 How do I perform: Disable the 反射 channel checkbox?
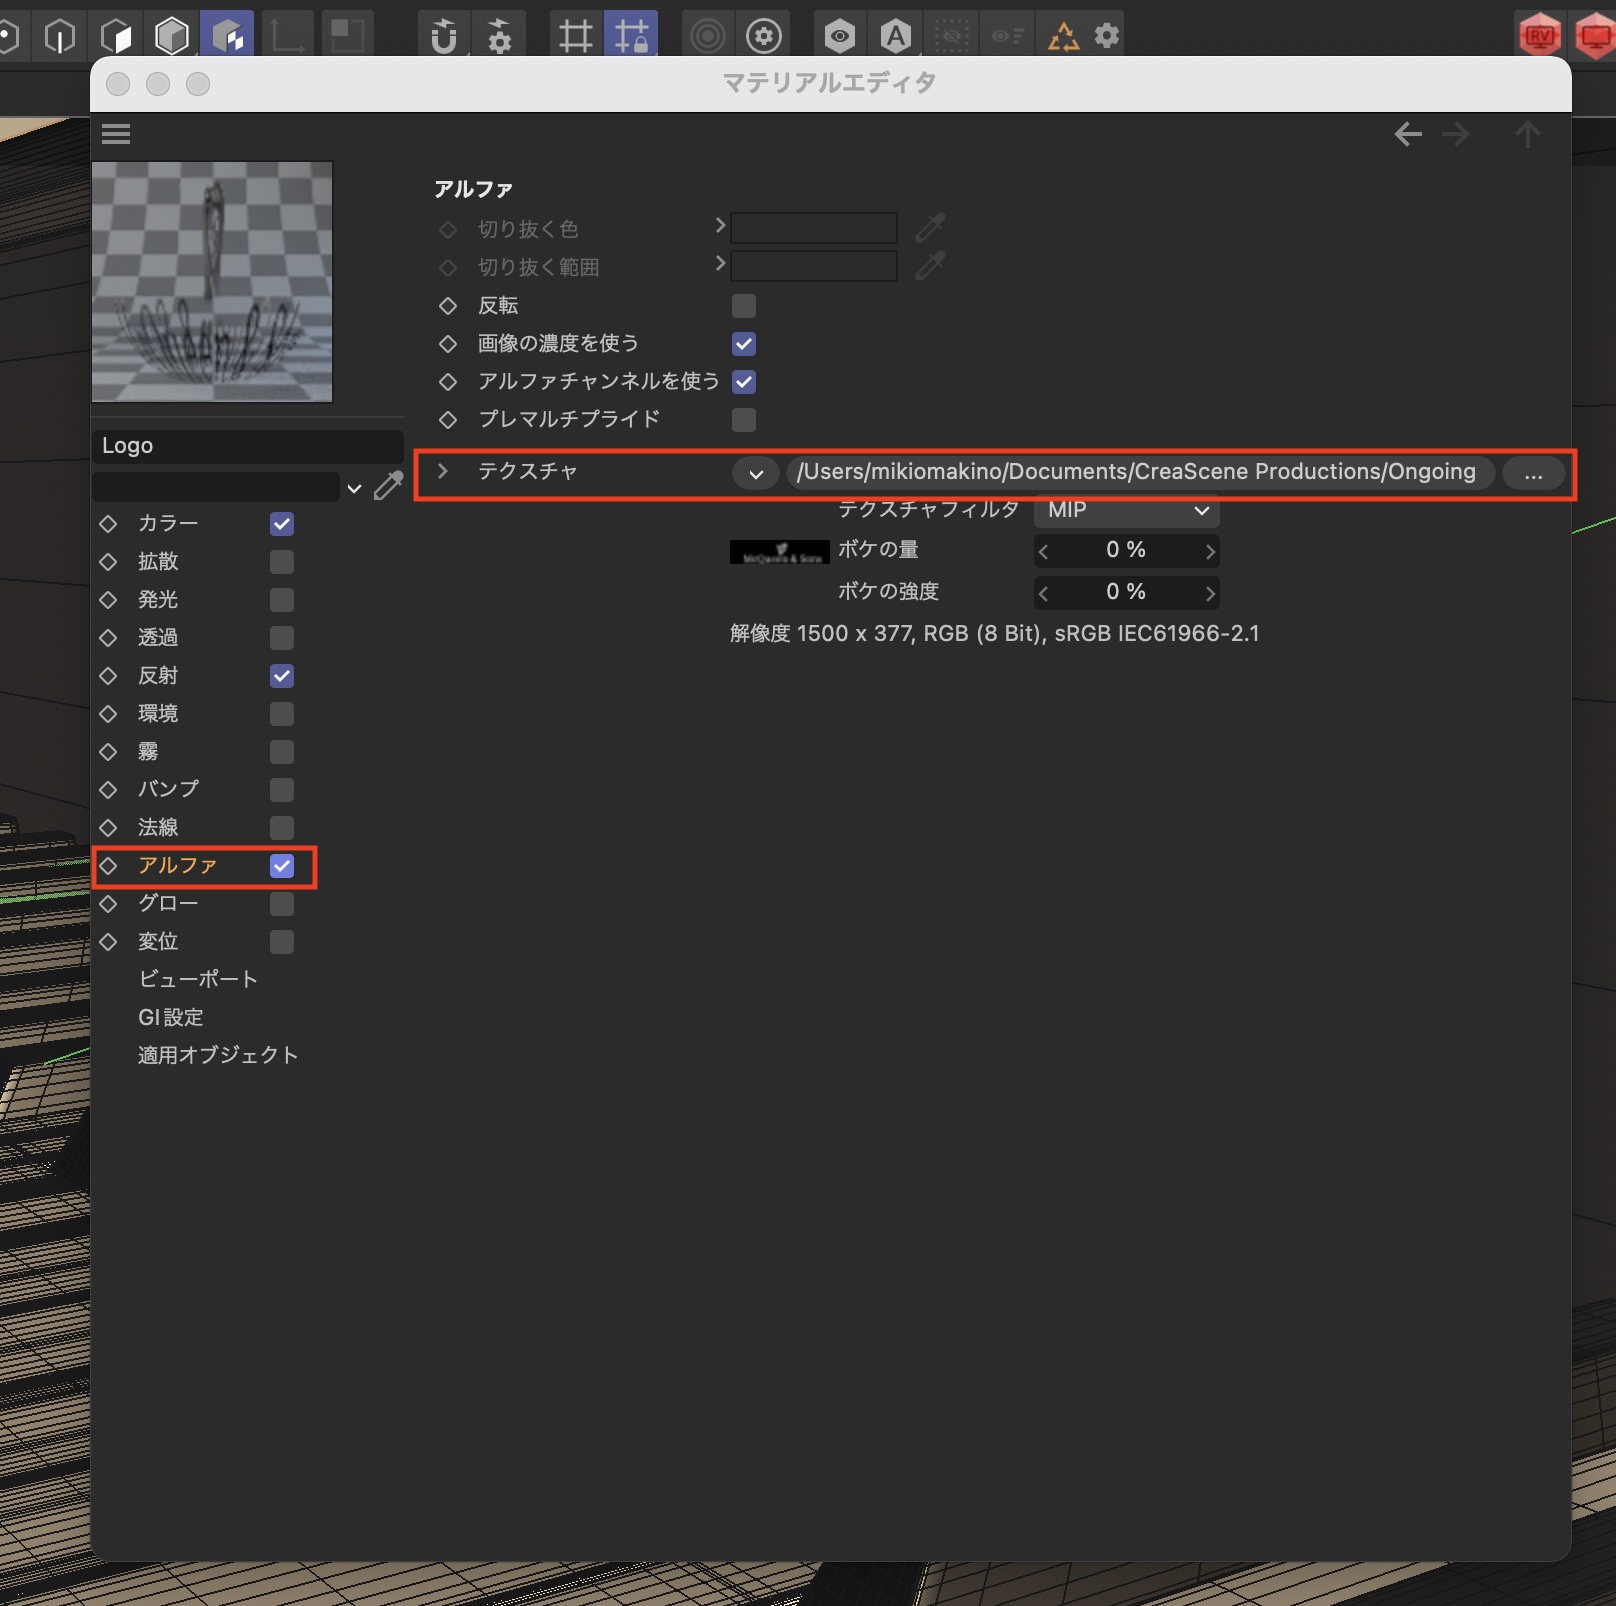(282, 676)
